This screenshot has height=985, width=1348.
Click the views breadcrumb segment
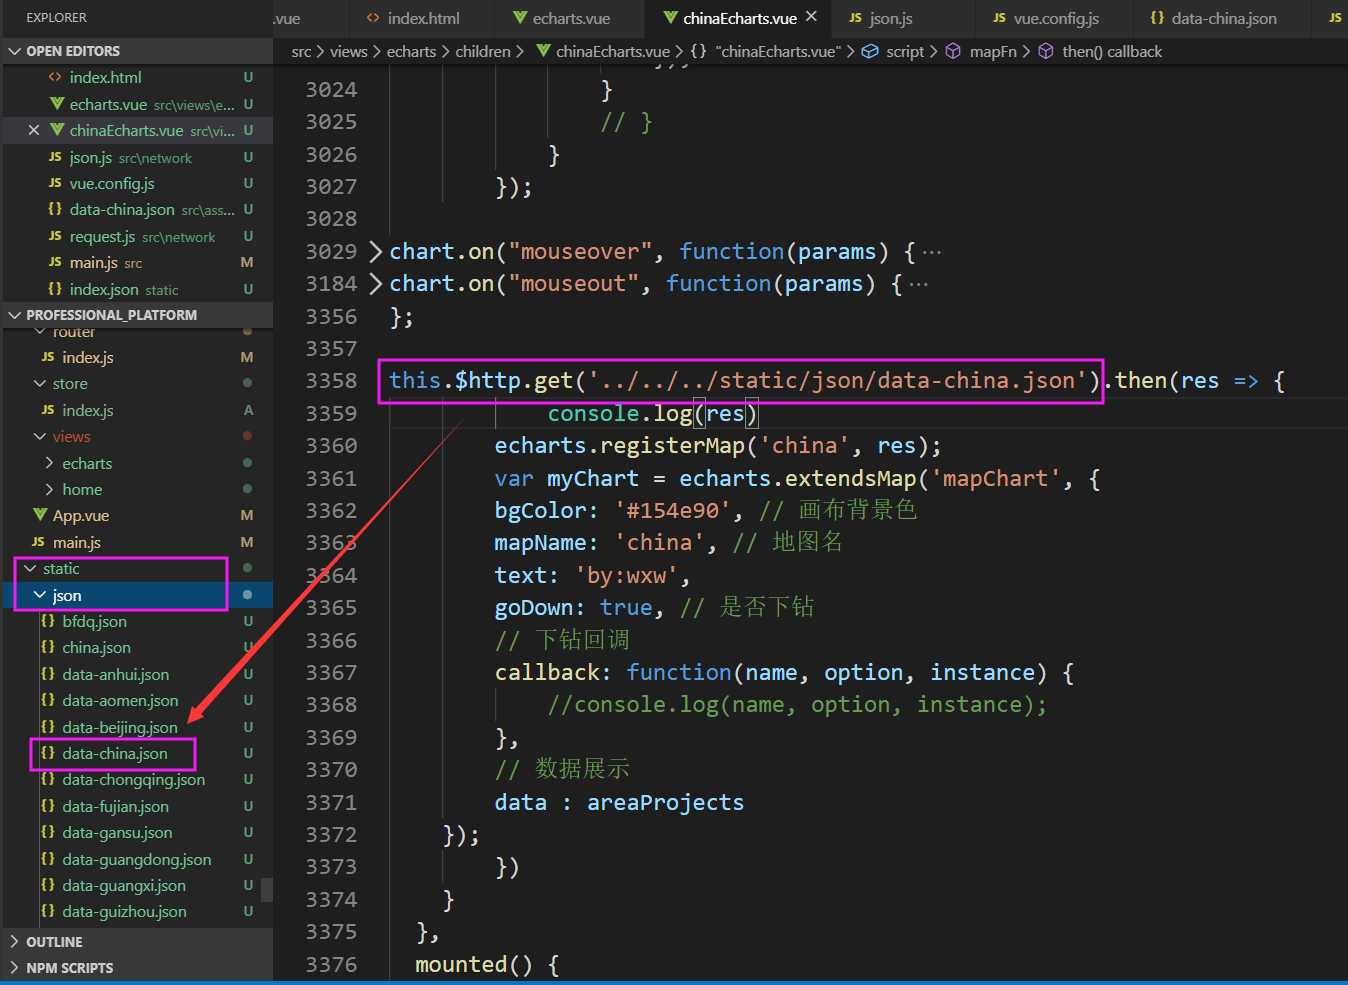click(x=348, y=51)
